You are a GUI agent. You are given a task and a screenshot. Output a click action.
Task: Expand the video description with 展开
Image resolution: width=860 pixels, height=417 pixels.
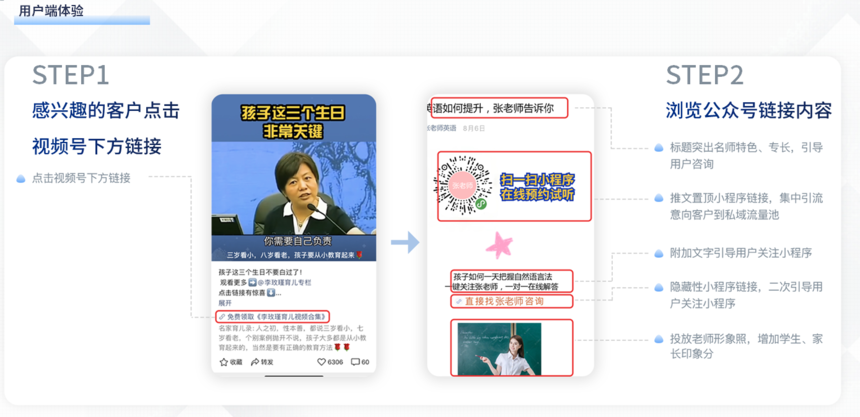point(225,302)
